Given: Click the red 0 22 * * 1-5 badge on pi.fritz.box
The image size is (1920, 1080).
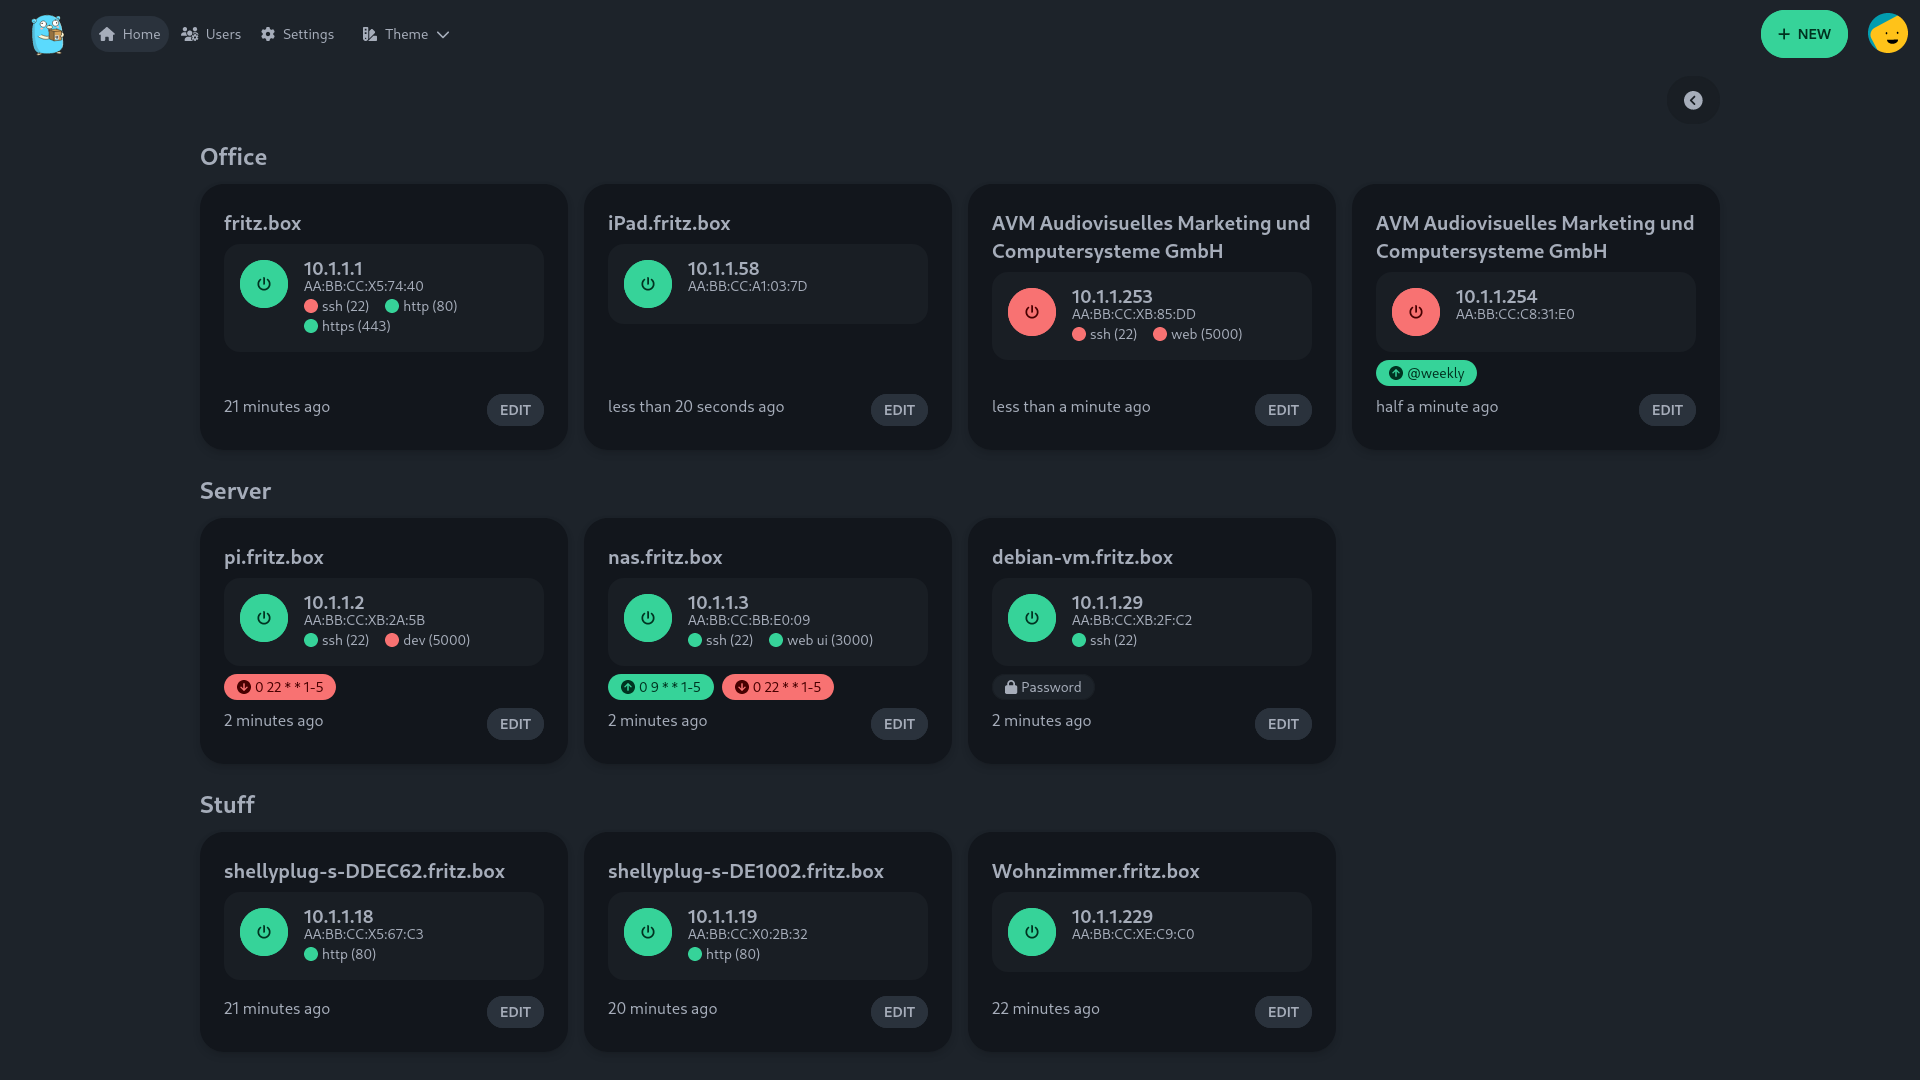Looking at the screenshot, I should pos(279,687).
